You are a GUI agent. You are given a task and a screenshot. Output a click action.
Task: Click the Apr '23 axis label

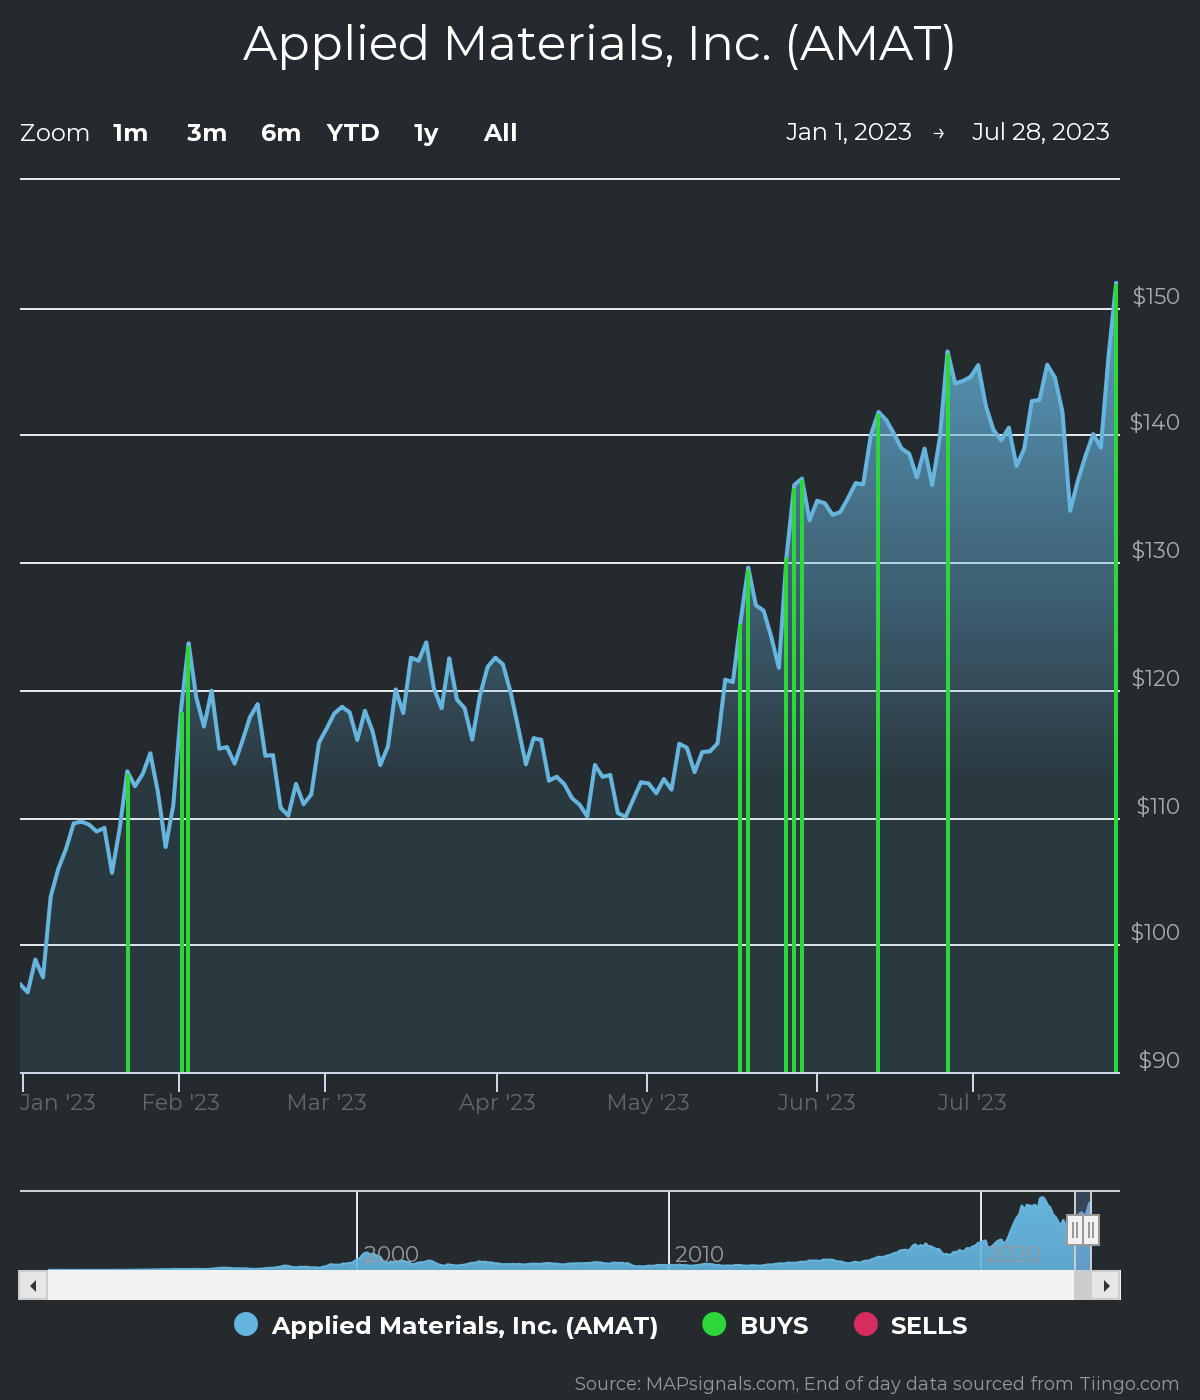(498, 1102)
